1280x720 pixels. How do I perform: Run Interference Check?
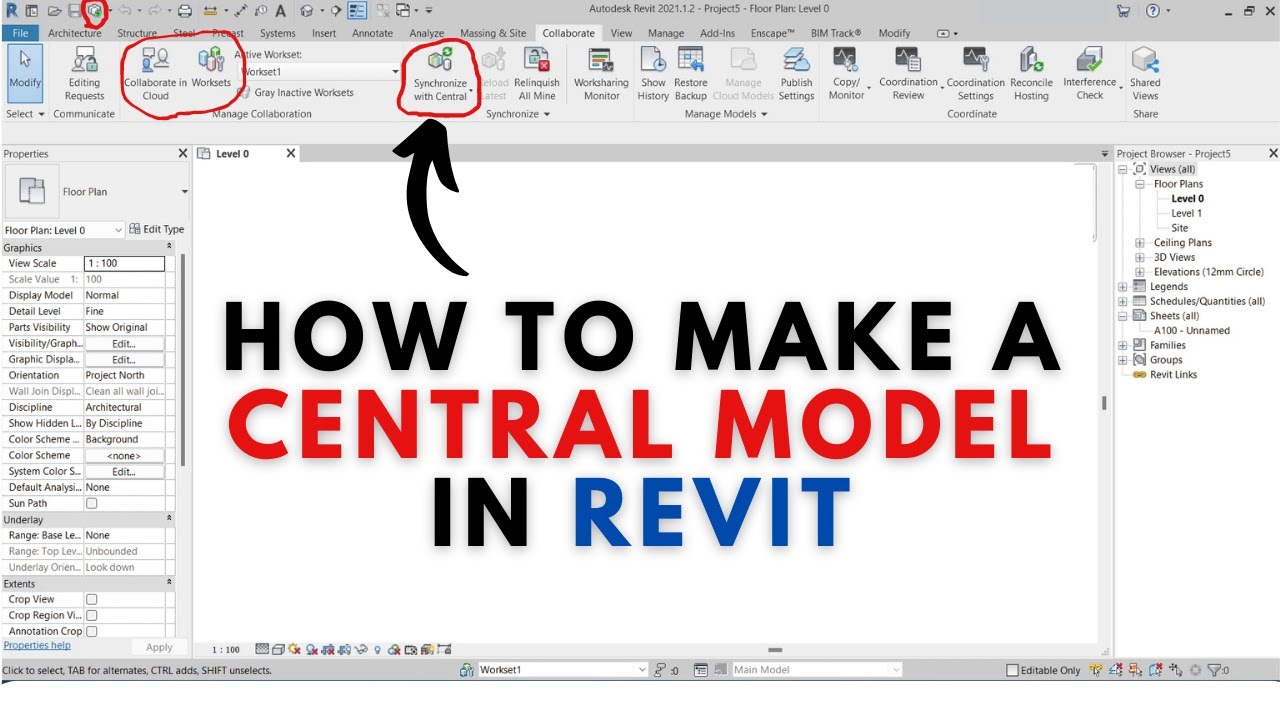pyautogui.click(x=1089, y=73)
